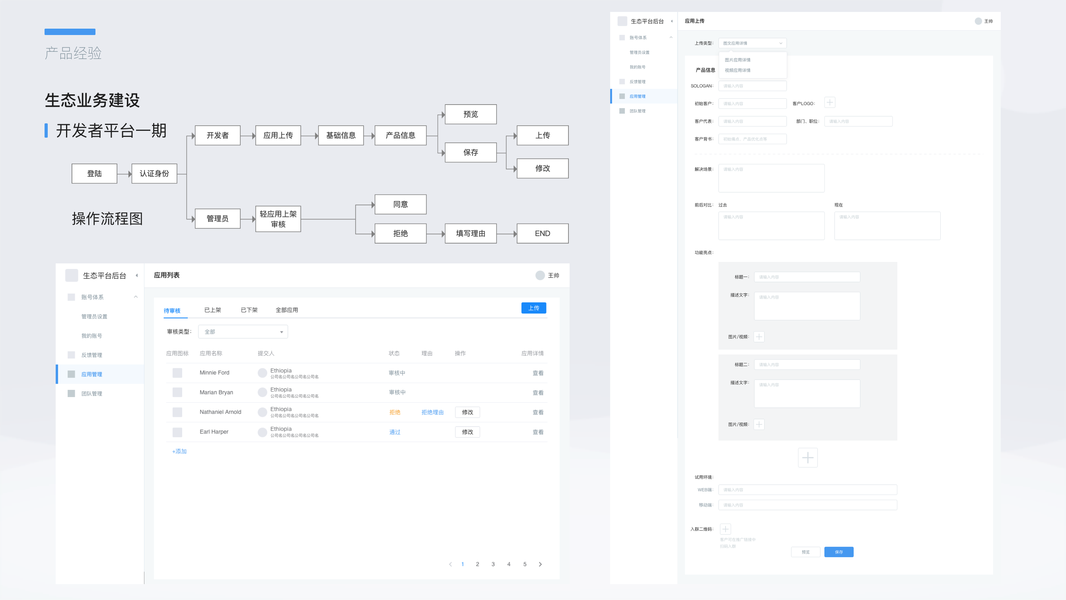The width and height of the screenshot is (1066, 600).
Task: Click the 生态平台后台 logo in 应用列表 window
Action: point(71,275)
